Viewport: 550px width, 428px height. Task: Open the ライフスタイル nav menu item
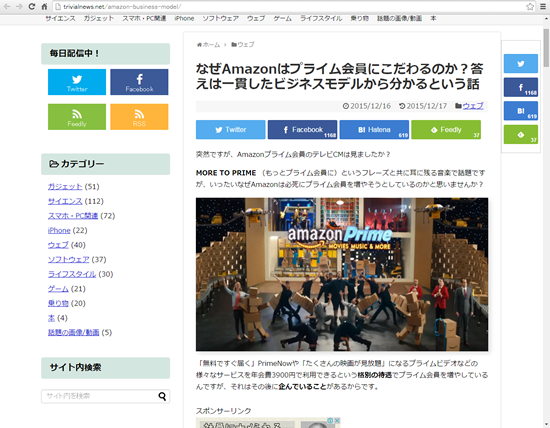[321, 18]
